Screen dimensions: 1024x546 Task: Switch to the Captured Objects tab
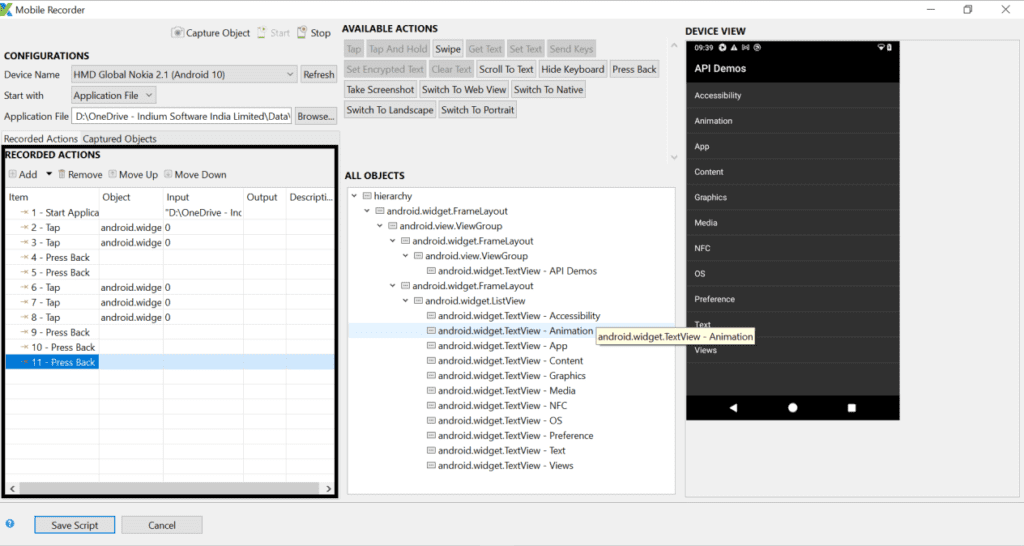pyautogui.click(x=119, y=139)
